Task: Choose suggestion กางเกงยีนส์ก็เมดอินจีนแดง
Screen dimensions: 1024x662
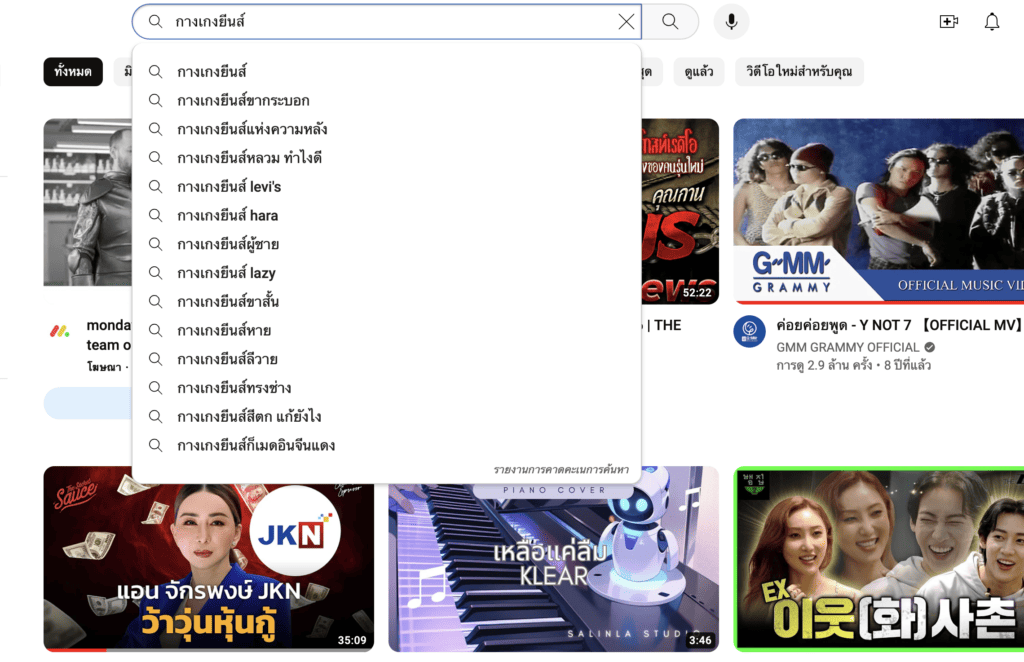Action: pos(386,445)
